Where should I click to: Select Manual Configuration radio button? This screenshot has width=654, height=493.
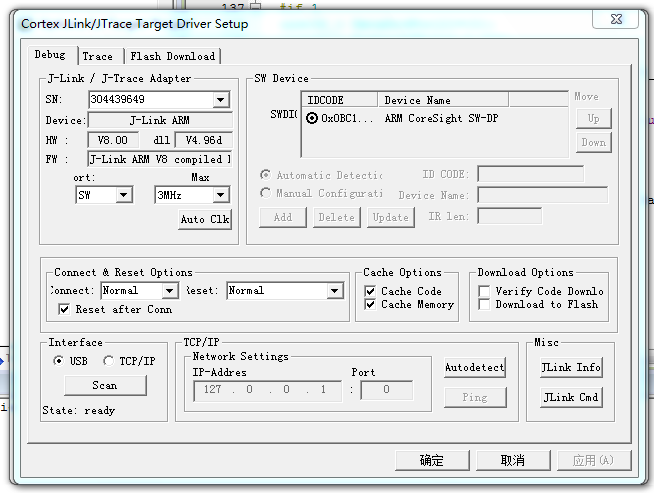265,193
